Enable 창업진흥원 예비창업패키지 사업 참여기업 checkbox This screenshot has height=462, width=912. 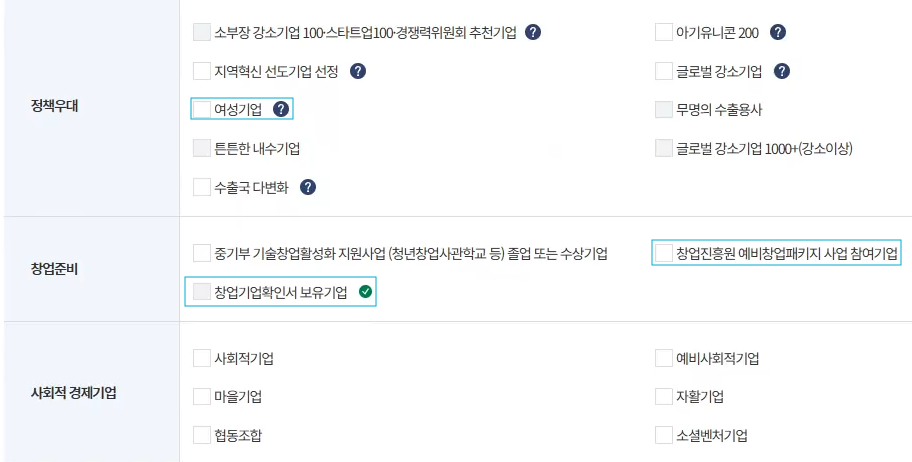pyautogui.click(x=664, y=254)
